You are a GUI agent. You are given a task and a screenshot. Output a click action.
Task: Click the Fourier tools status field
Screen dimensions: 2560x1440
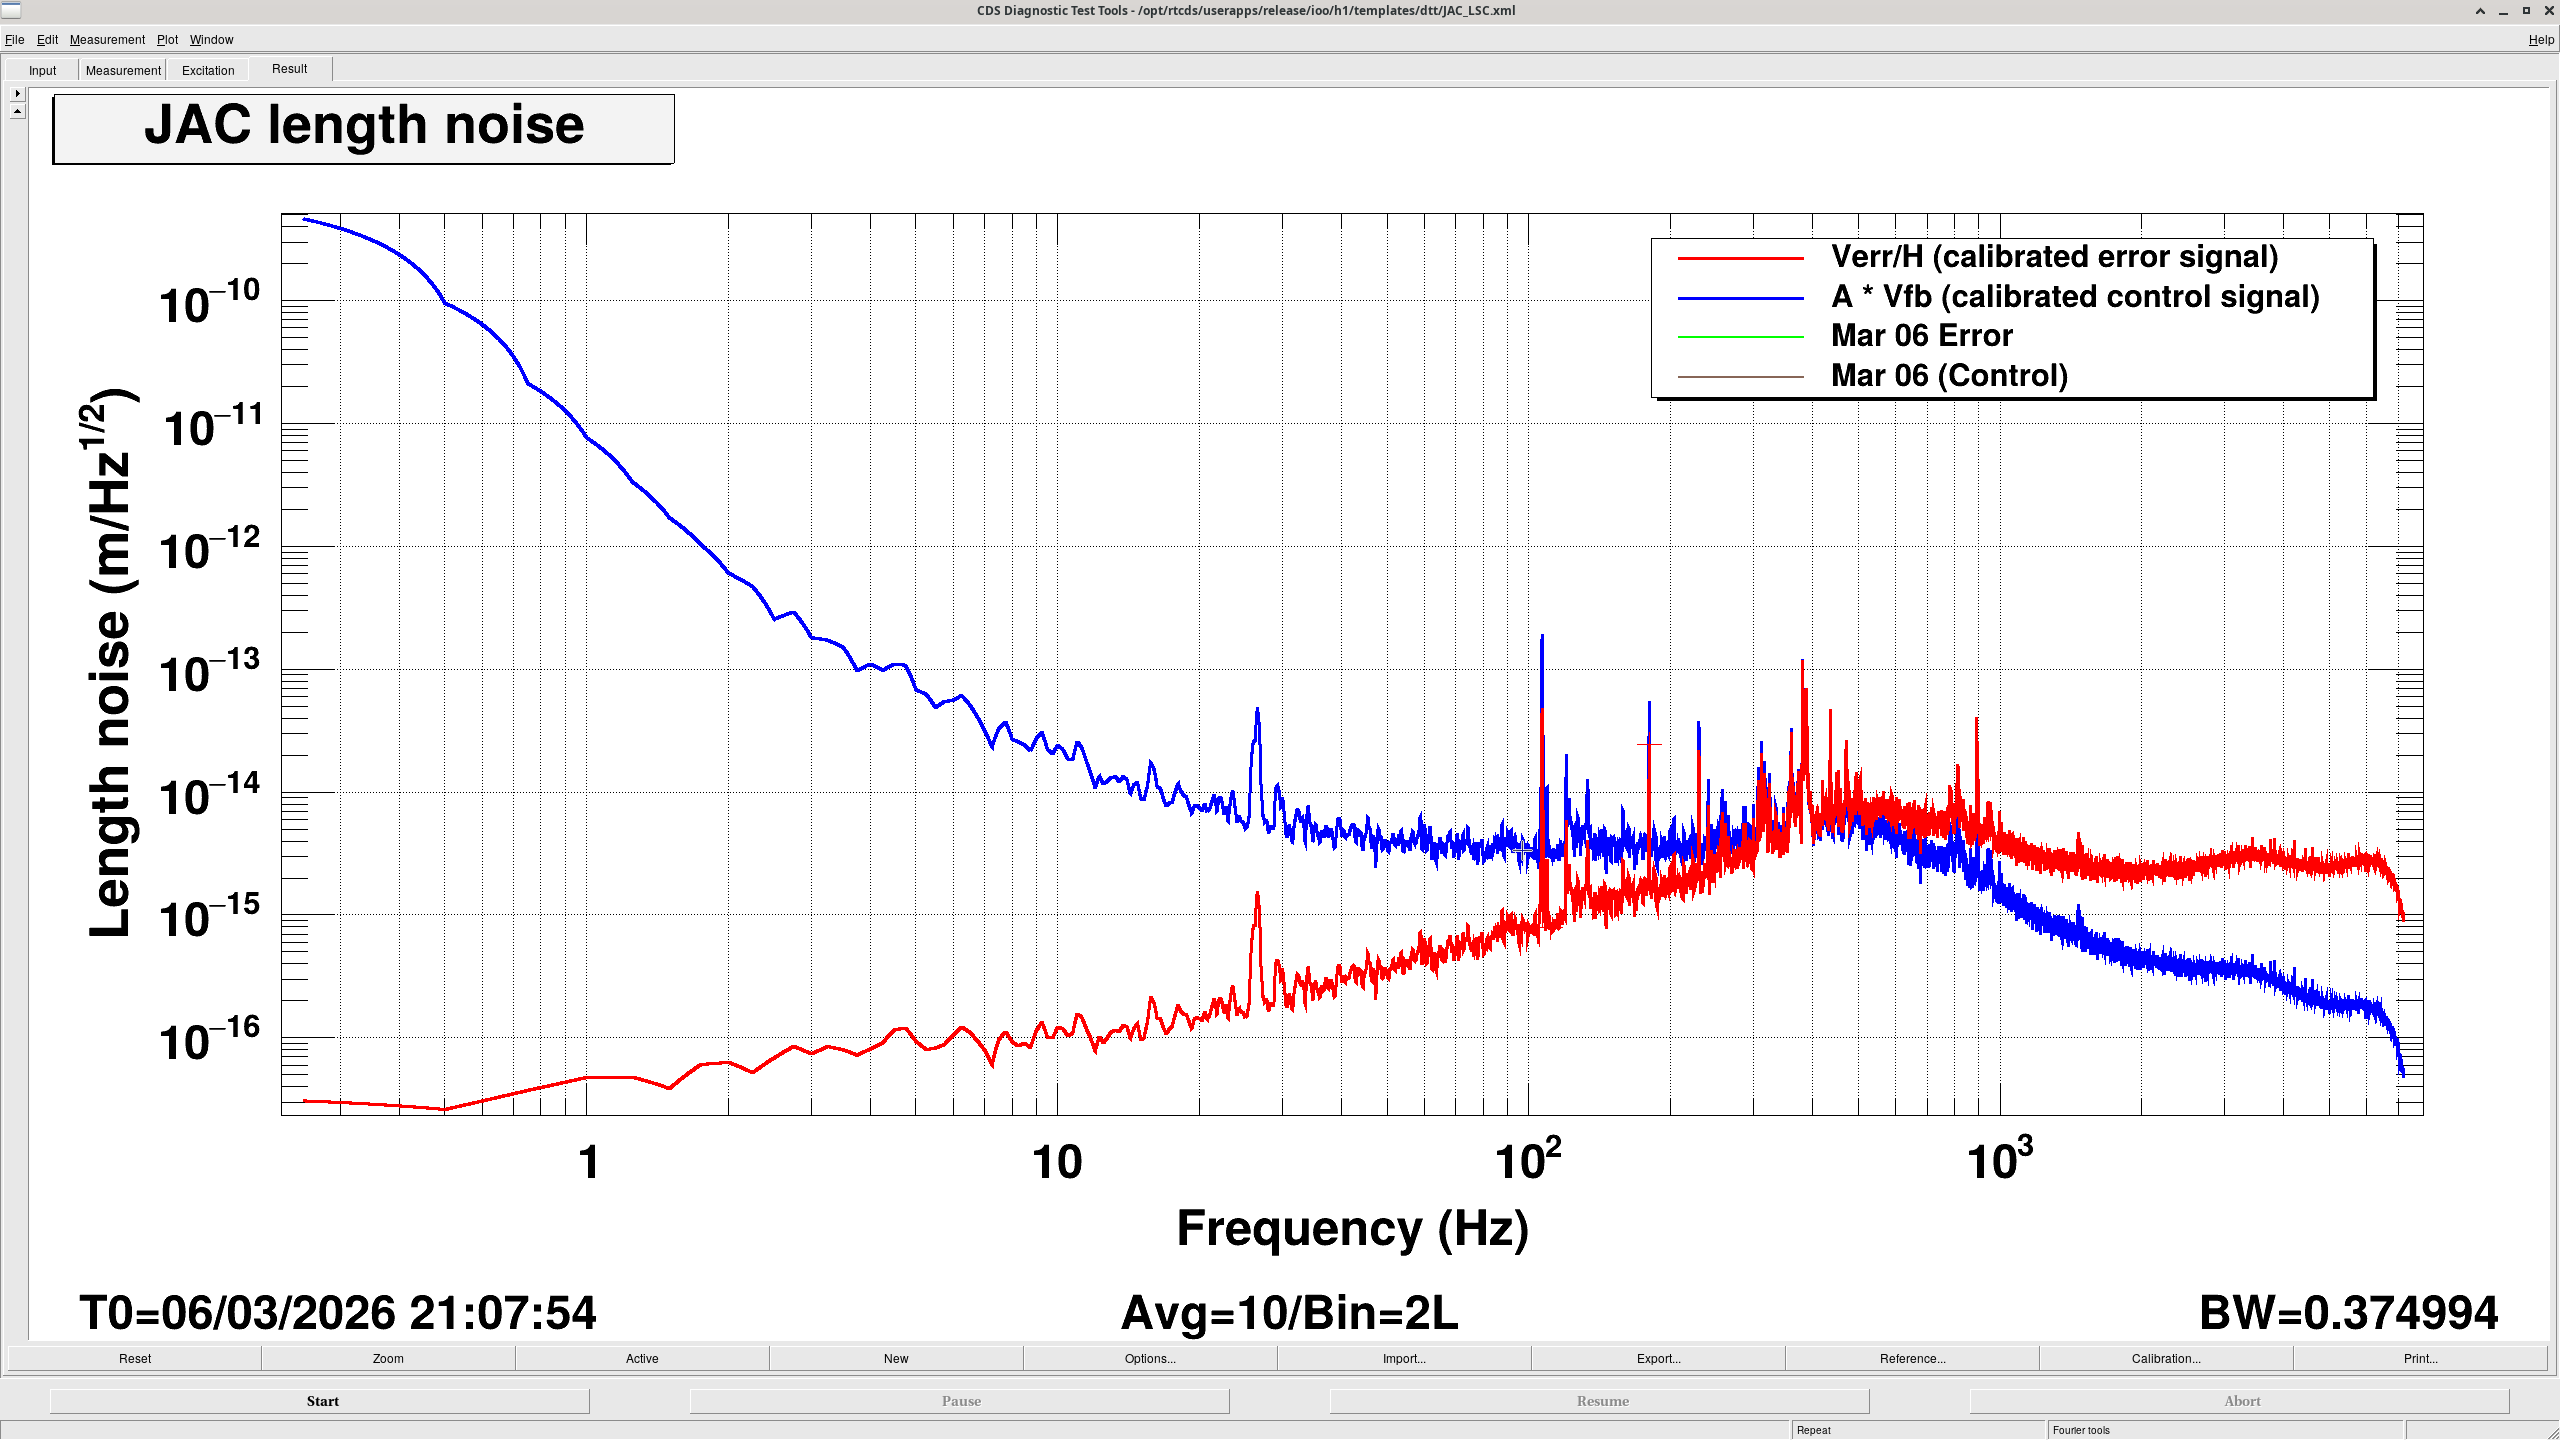2224,1430
